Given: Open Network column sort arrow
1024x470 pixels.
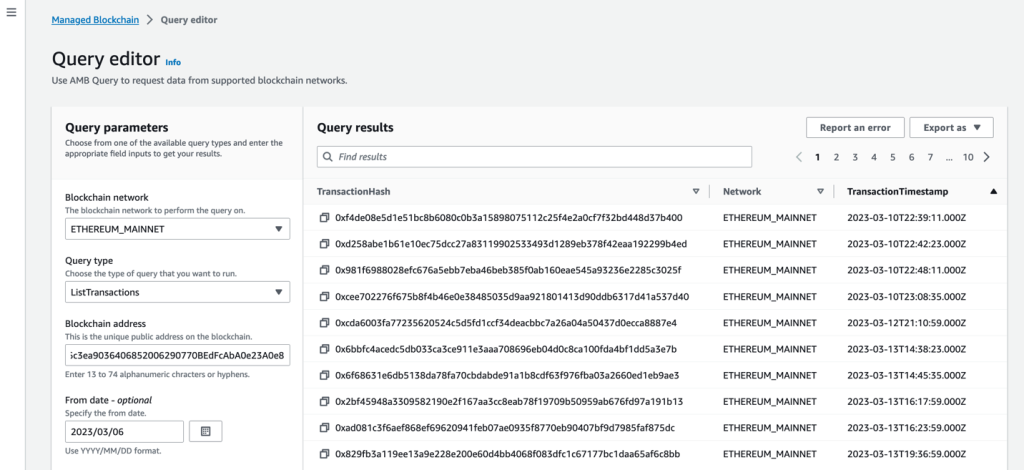Looking at the screenshot, I should pyautogui.click(x=820, y=191).
